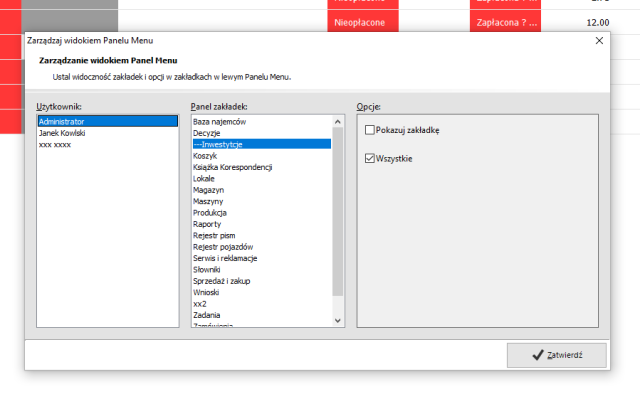
Task: Click the Lokale list item
Action: point(262,179)
